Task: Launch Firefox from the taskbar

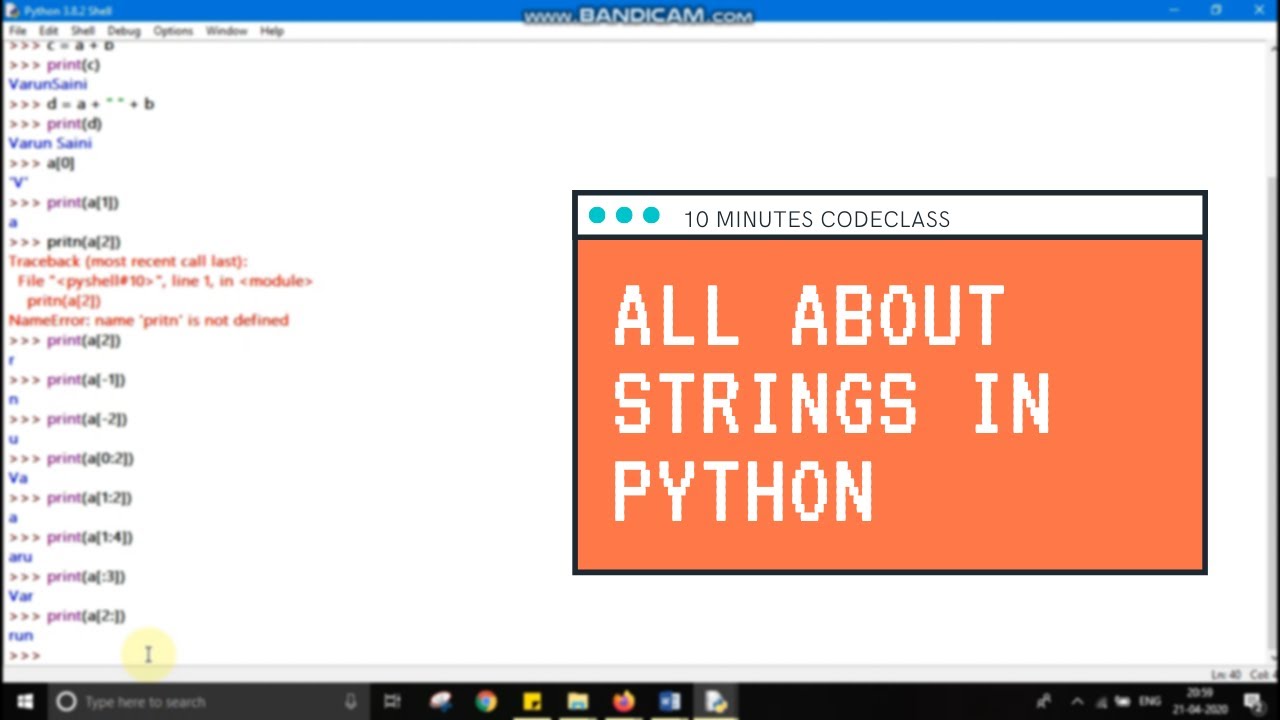Action: (623, 702)
